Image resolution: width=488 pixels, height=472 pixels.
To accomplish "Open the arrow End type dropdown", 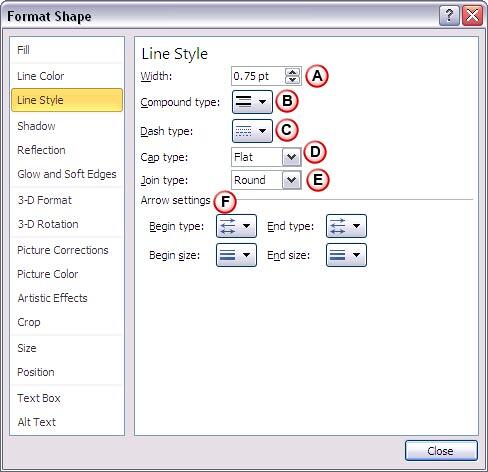I will [346, 226].
